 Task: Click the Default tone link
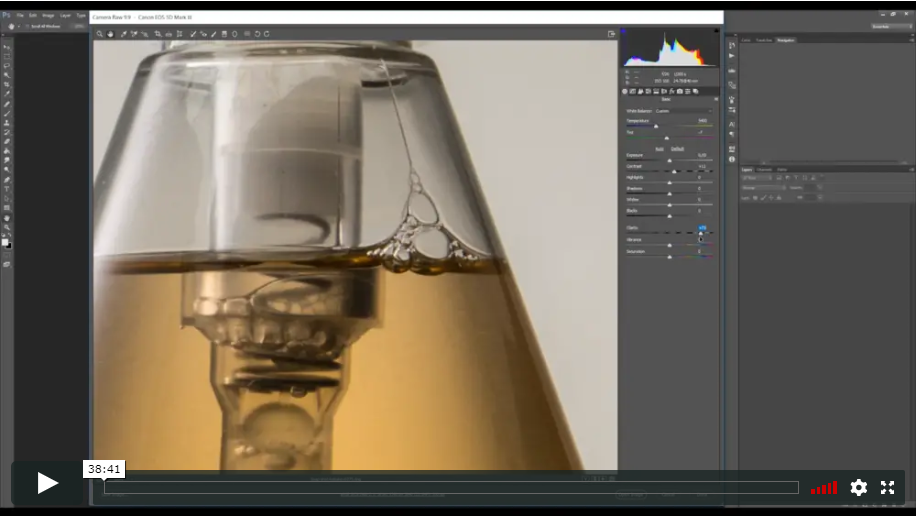677,148
